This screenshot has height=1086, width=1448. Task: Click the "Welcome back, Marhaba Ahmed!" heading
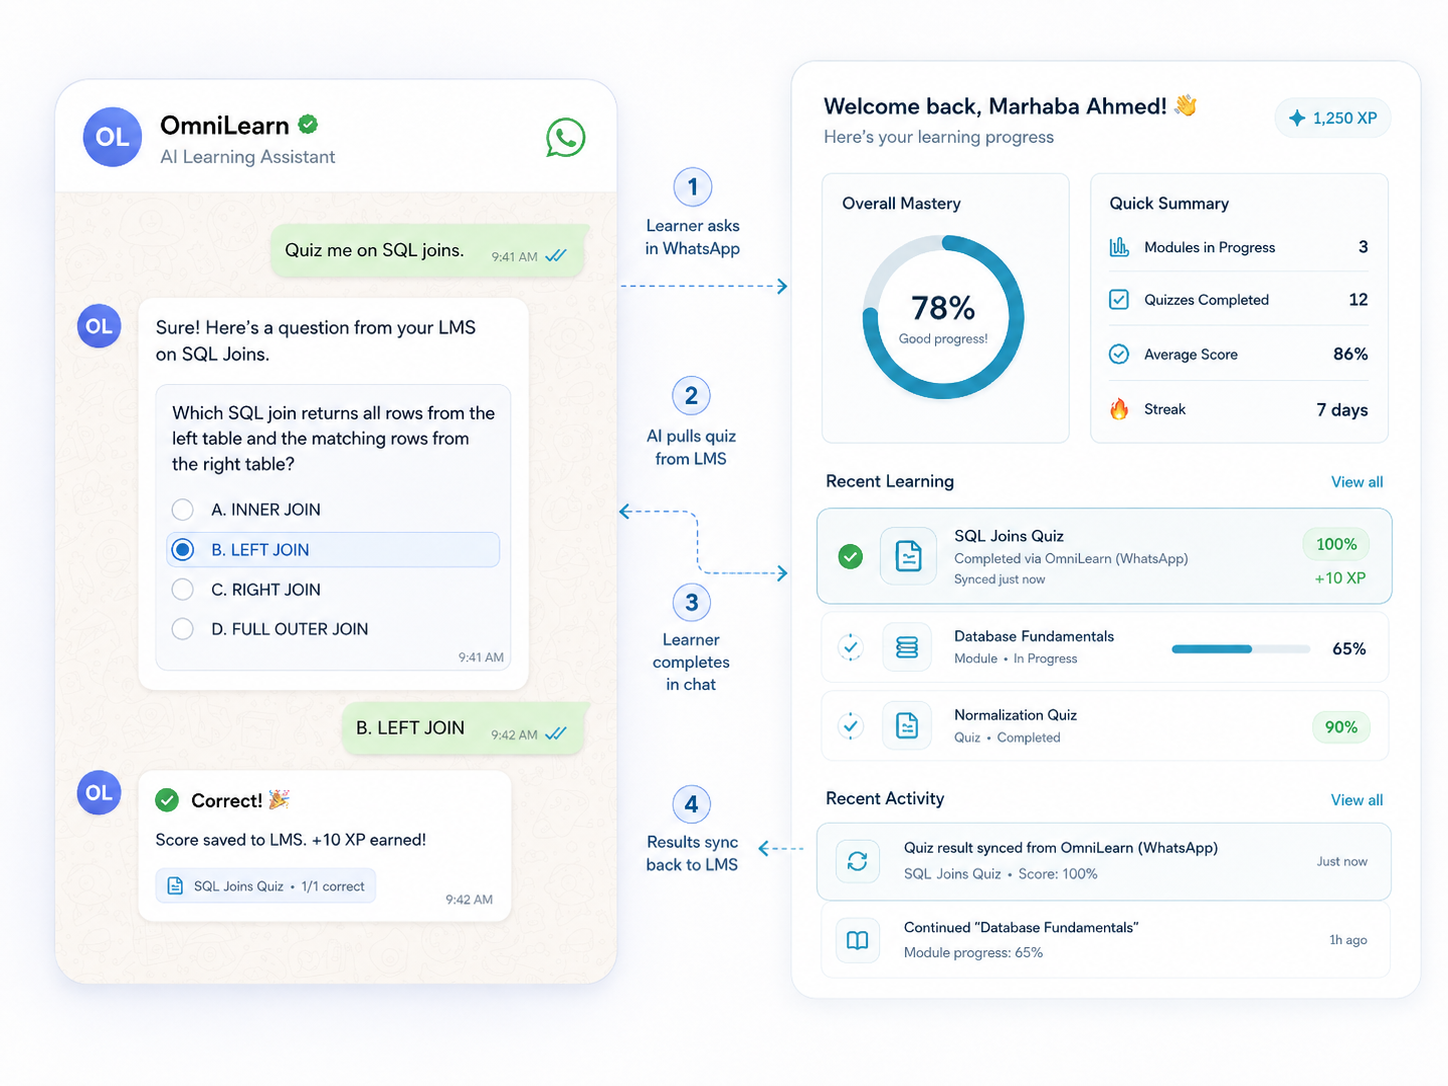(x=995, y=106)
